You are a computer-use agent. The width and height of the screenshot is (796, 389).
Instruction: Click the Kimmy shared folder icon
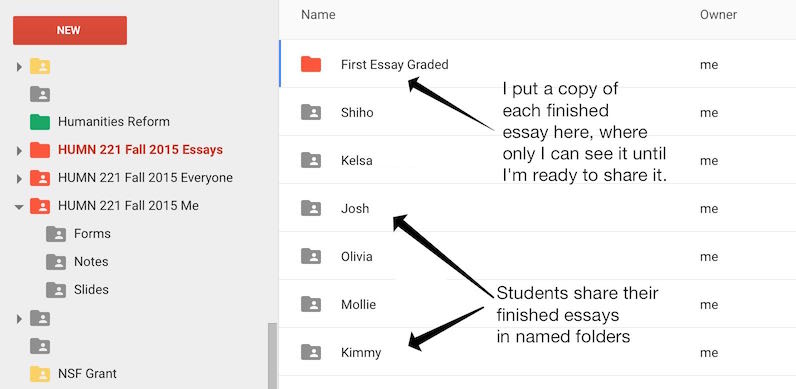(311, 352)
